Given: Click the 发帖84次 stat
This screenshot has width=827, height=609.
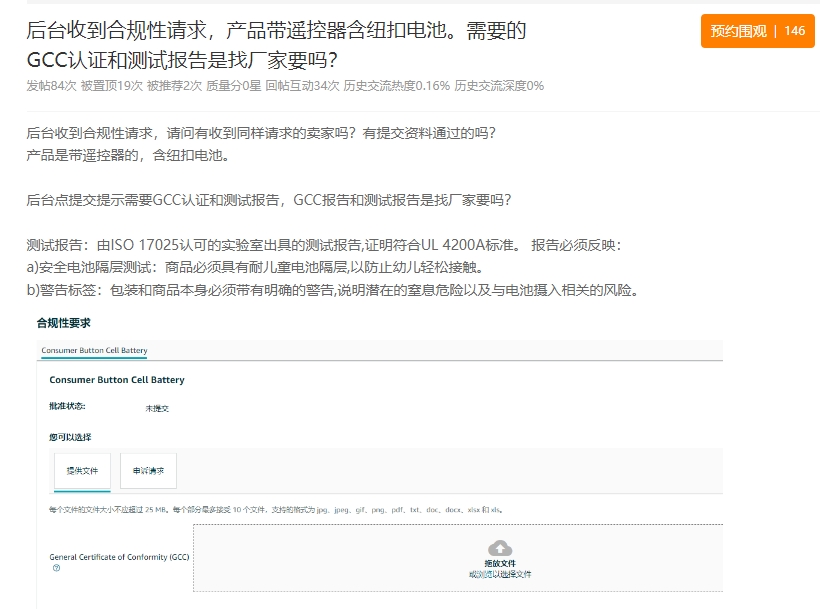Looking at the screenshot, I should [x=51, y=86].
